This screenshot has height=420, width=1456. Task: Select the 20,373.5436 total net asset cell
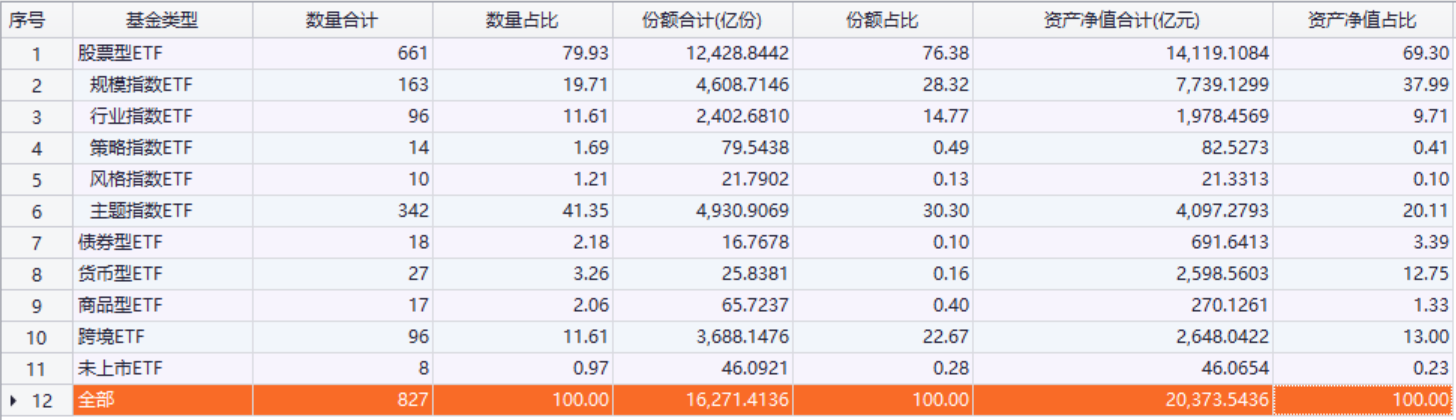pos(1216,401)
